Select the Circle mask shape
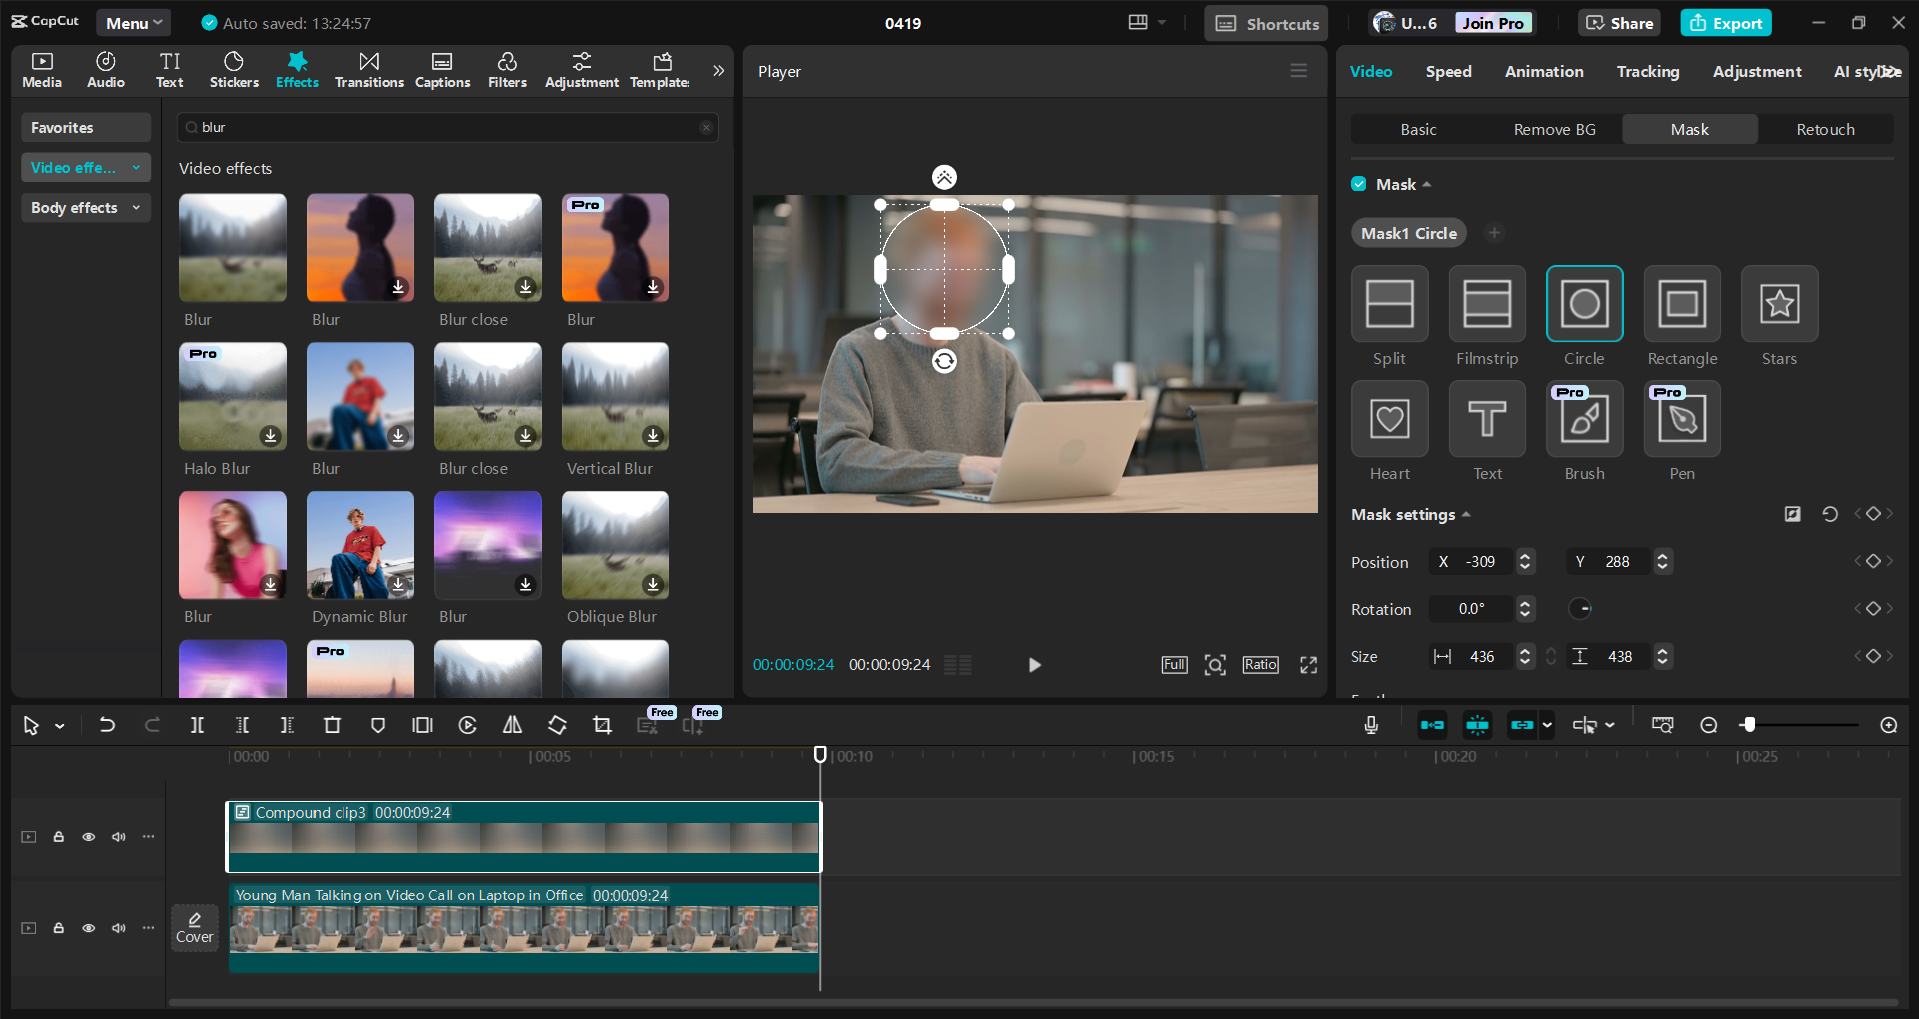The image size is (1919, 1019). pos(1584,304)
